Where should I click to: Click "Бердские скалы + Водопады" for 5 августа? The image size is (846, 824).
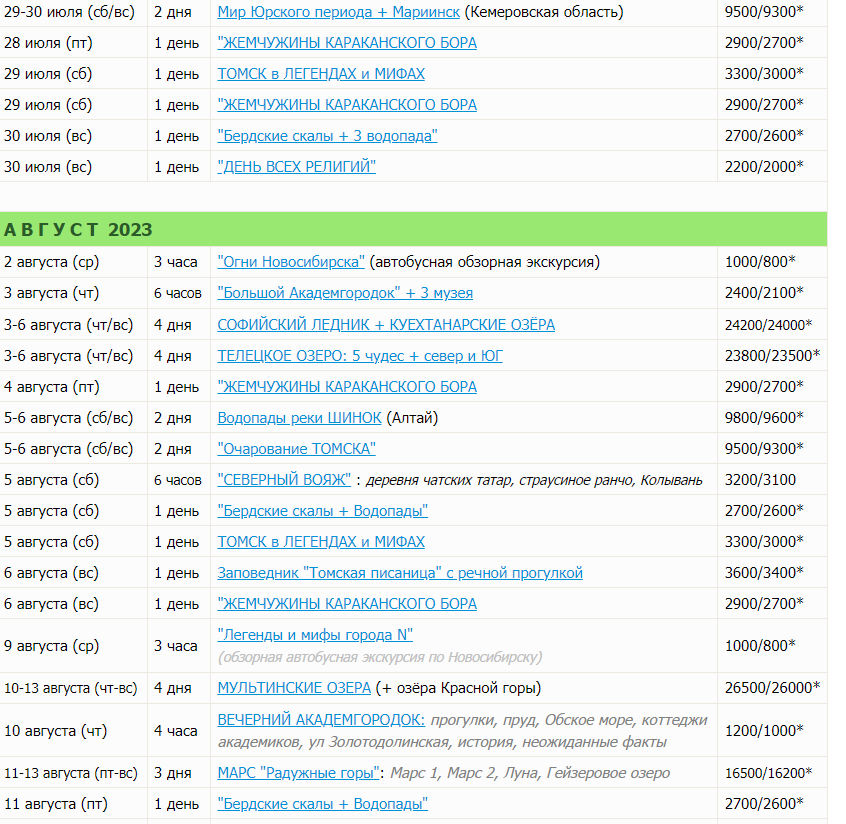coord(323,511)
